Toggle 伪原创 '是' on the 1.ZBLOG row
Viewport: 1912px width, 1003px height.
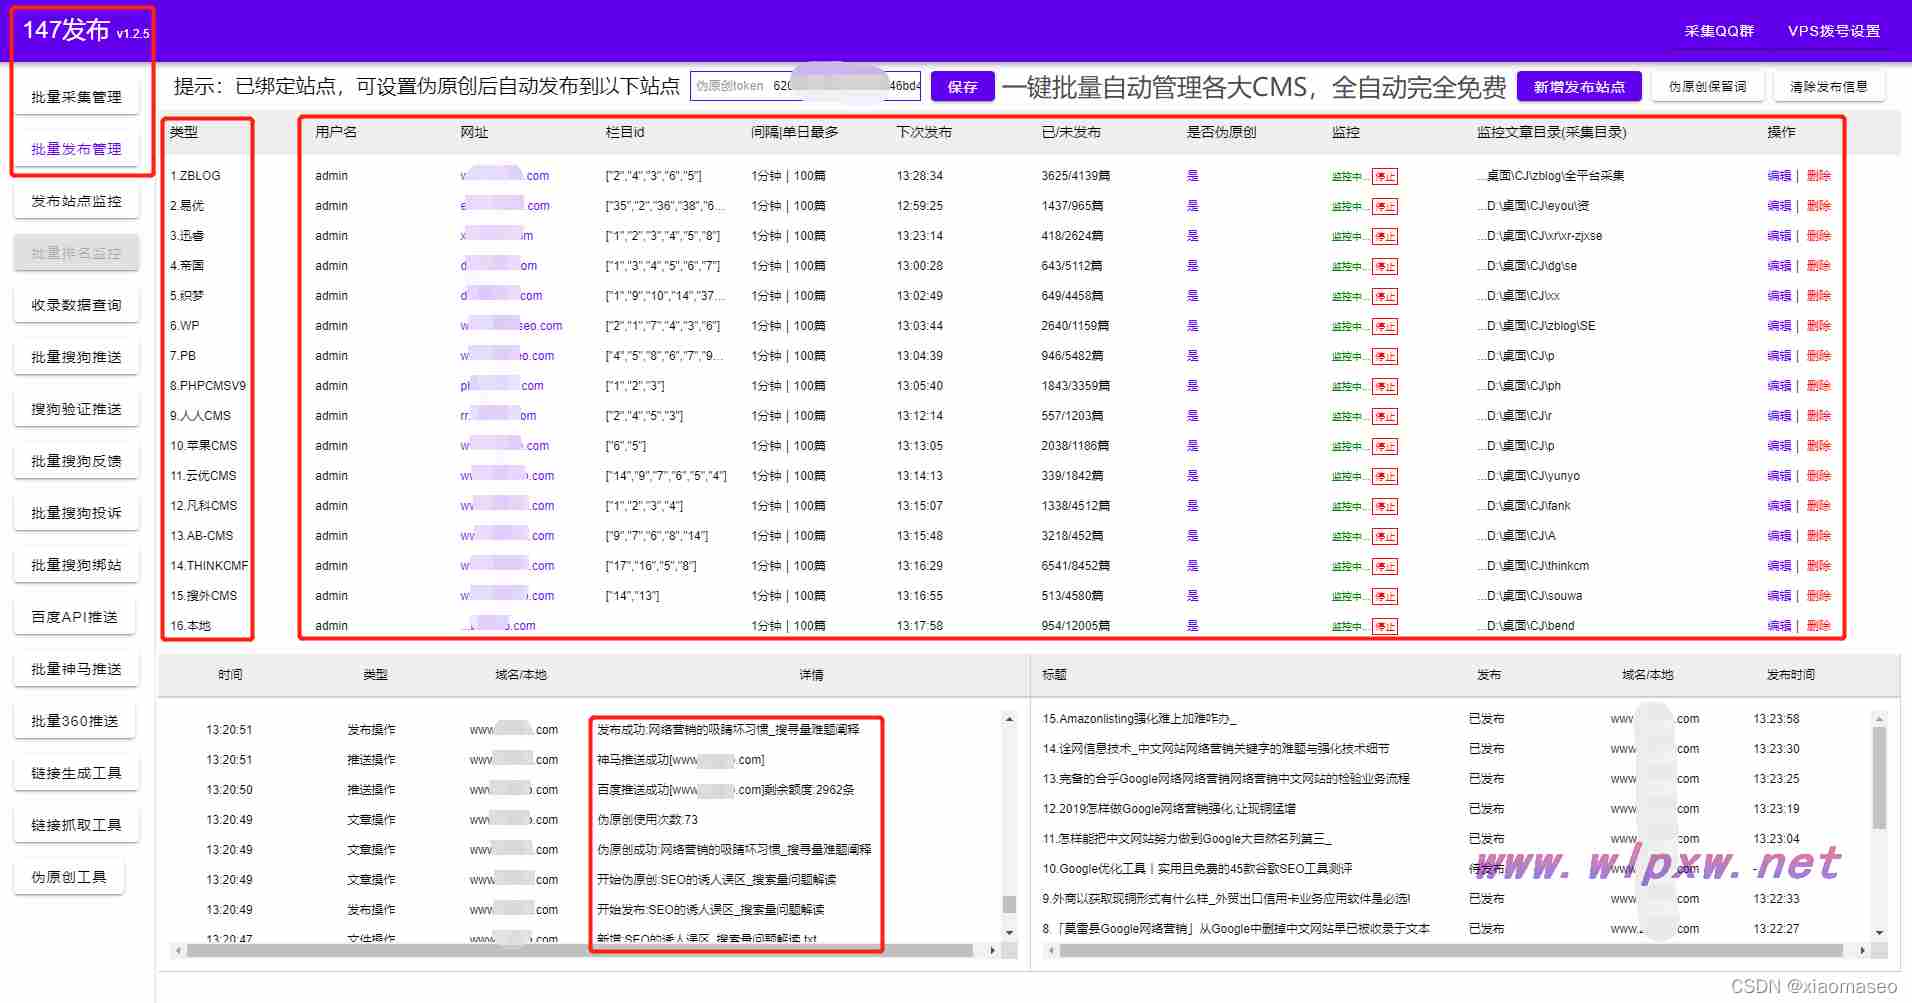coord(1192,176)
